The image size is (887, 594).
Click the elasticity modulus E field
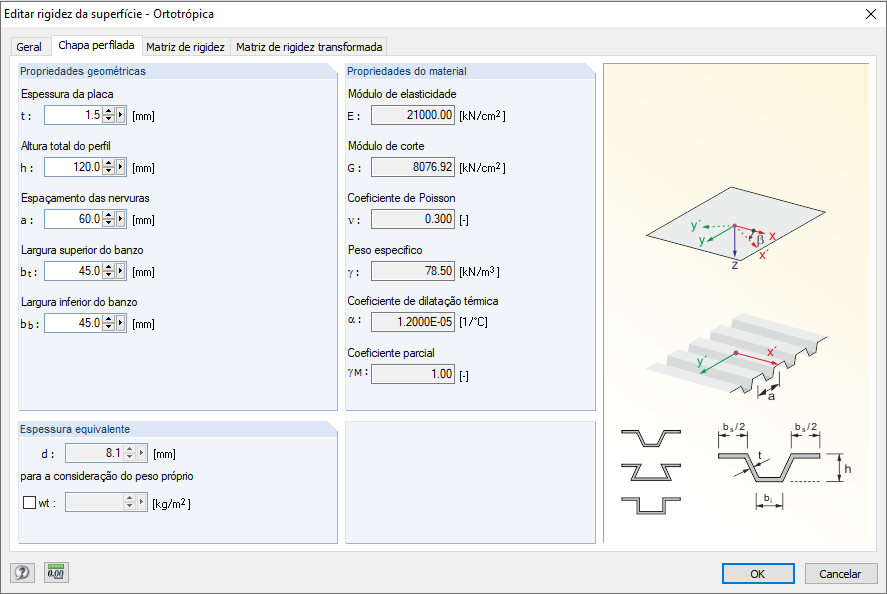pos(413,115)
